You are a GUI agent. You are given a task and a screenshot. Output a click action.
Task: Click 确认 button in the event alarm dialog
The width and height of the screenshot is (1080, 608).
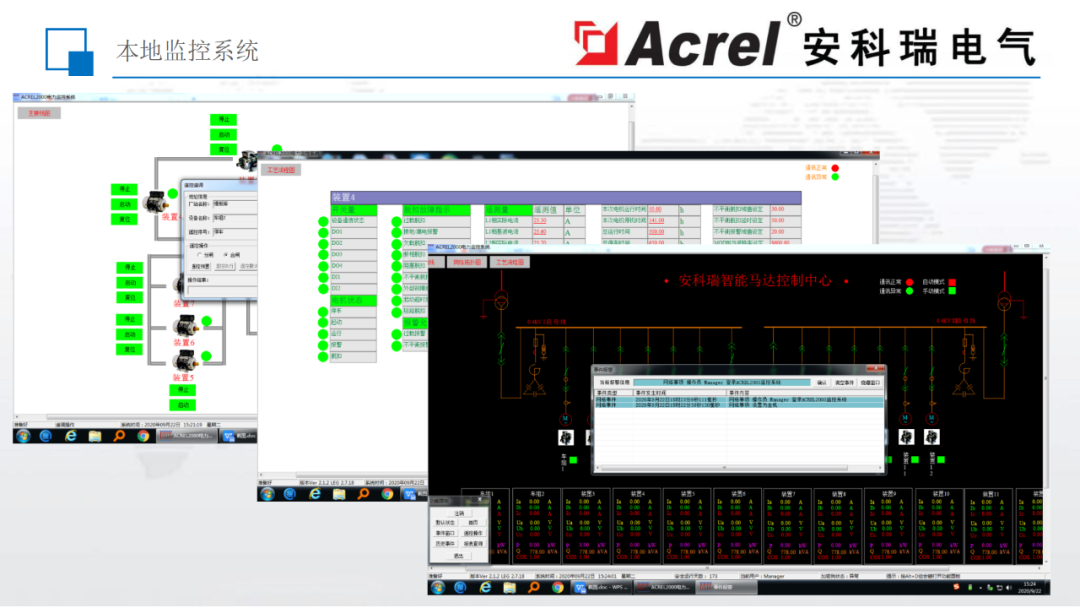point(822,383)
